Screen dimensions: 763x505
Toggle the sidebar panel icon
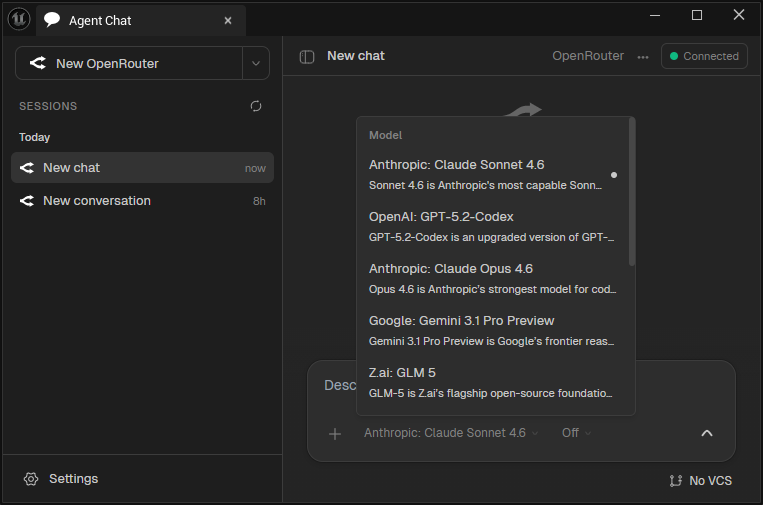pyautogui.click(x=307, y=57)
